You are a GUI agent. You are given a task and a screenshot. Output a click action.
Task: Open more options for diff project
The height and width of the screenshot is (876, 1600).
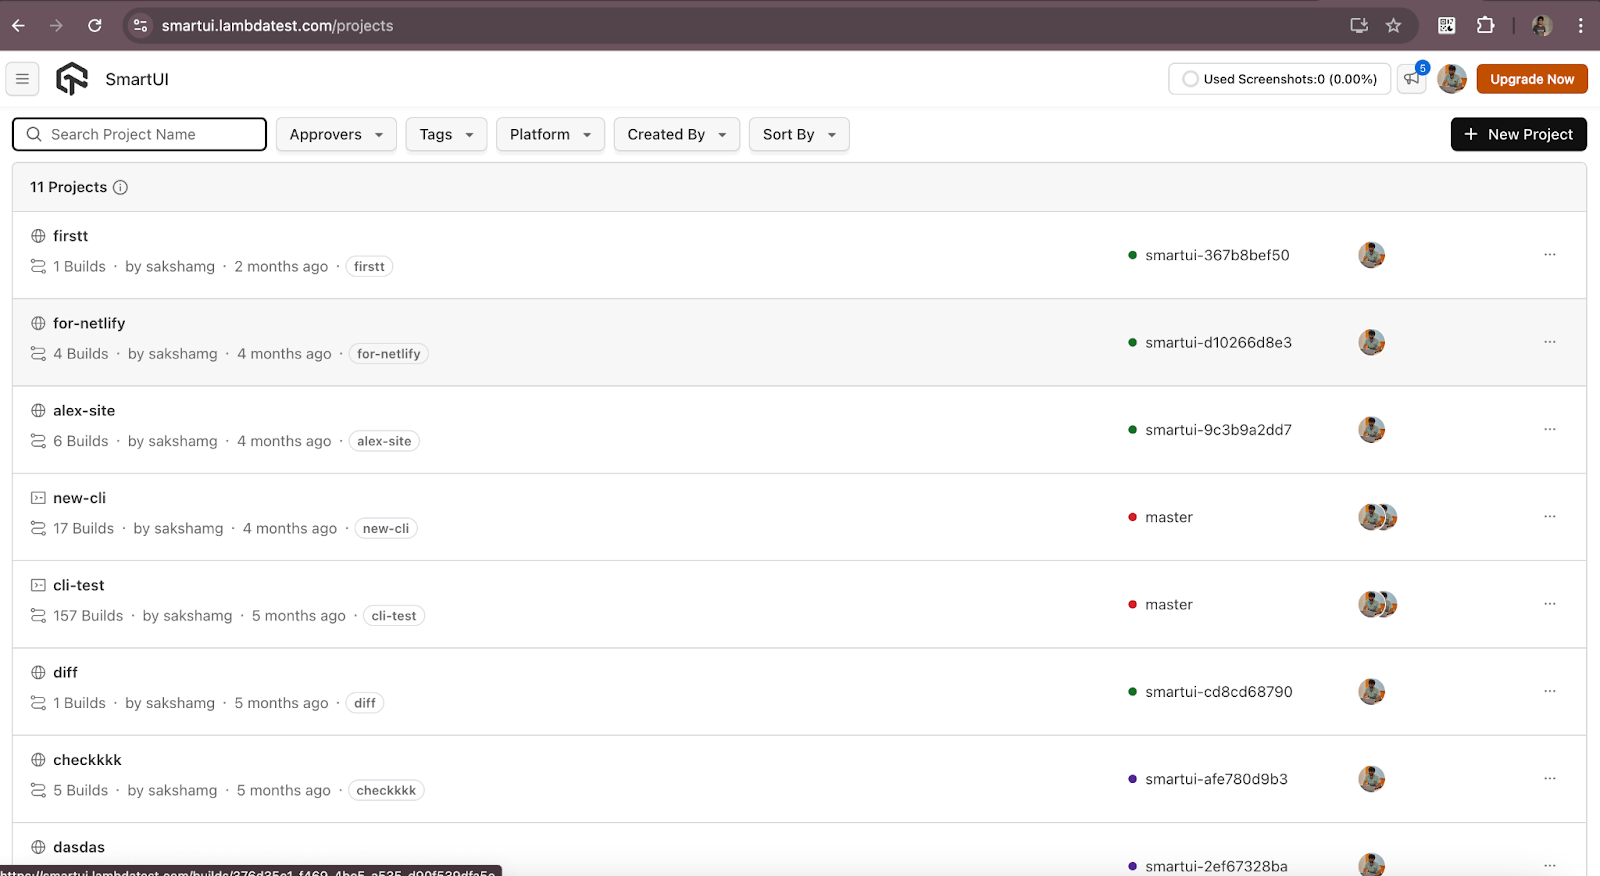(x=1549, y=691)
